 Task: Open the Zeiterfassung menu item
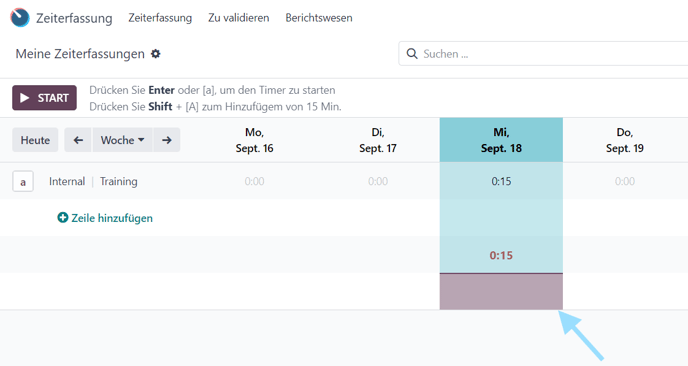pos(160,18)
